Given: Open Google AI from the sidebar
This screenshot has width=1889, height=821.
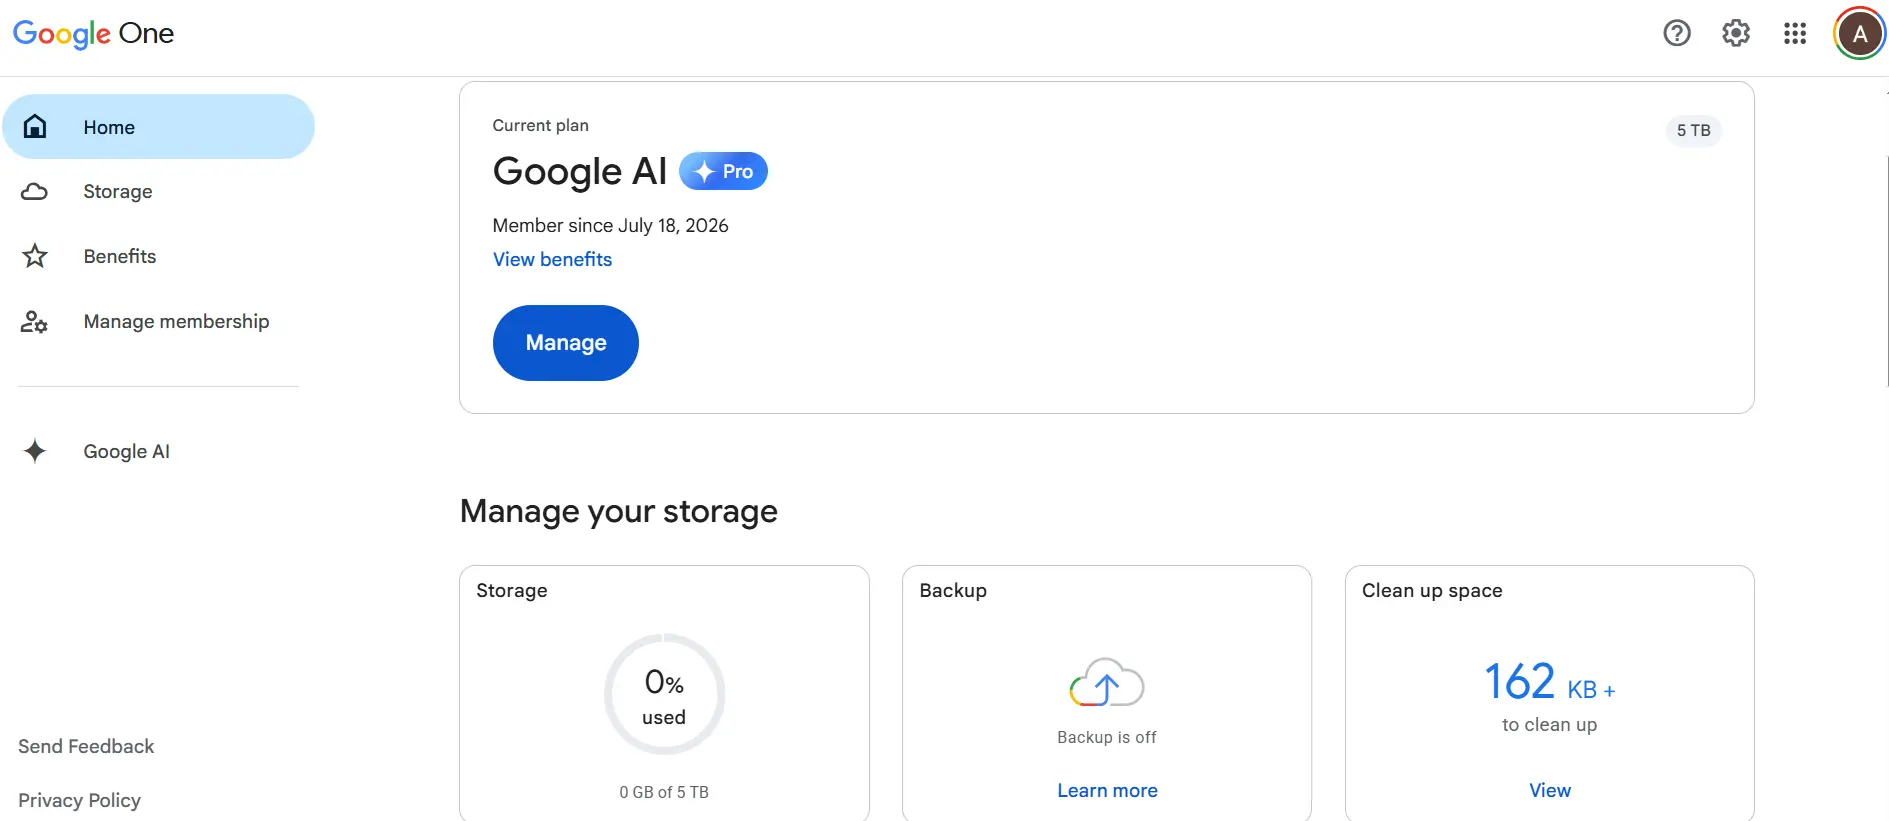Looking at the screenshot, I should [x=159, y=451].
